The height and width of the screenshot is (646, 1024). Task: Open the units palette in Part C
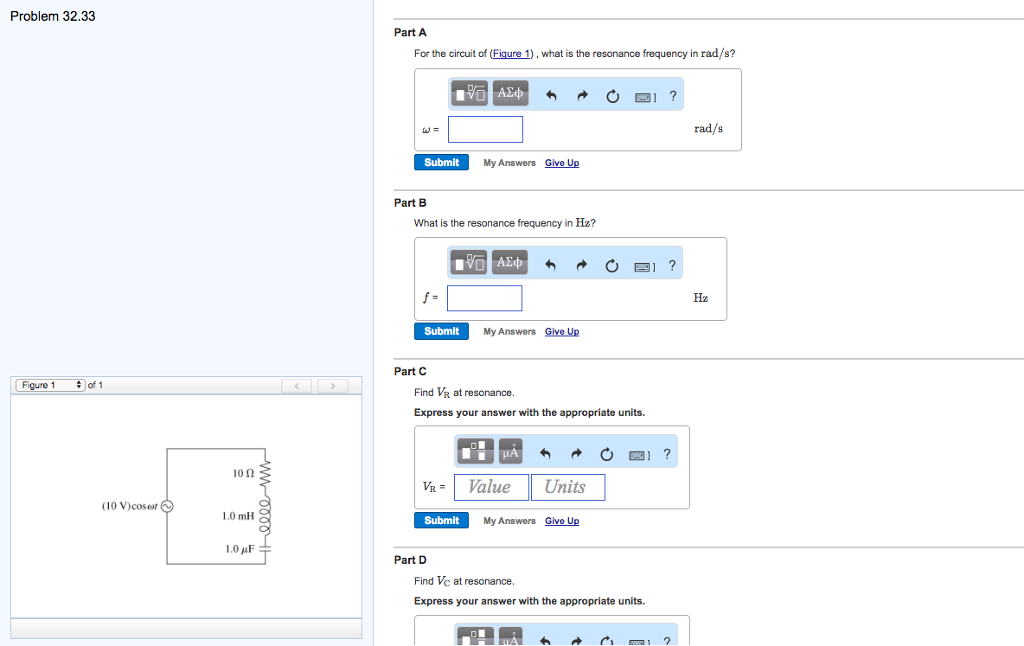click(x=509, y=451)
